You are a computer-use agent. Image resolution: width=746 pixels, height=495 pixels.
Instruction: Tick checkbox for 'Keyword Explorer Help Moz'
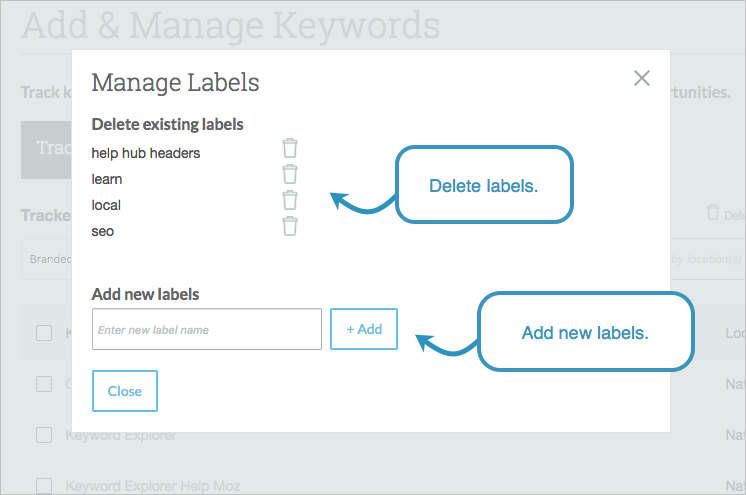44,486
